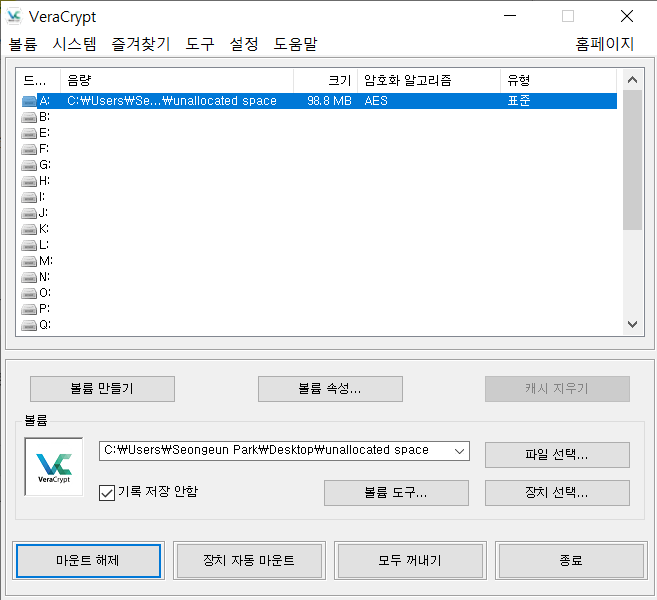This screenshot has height=600, width=657.
Task: Click the drive list scroll up arrow
Action: pyautogui.click(x=633, y=80)
